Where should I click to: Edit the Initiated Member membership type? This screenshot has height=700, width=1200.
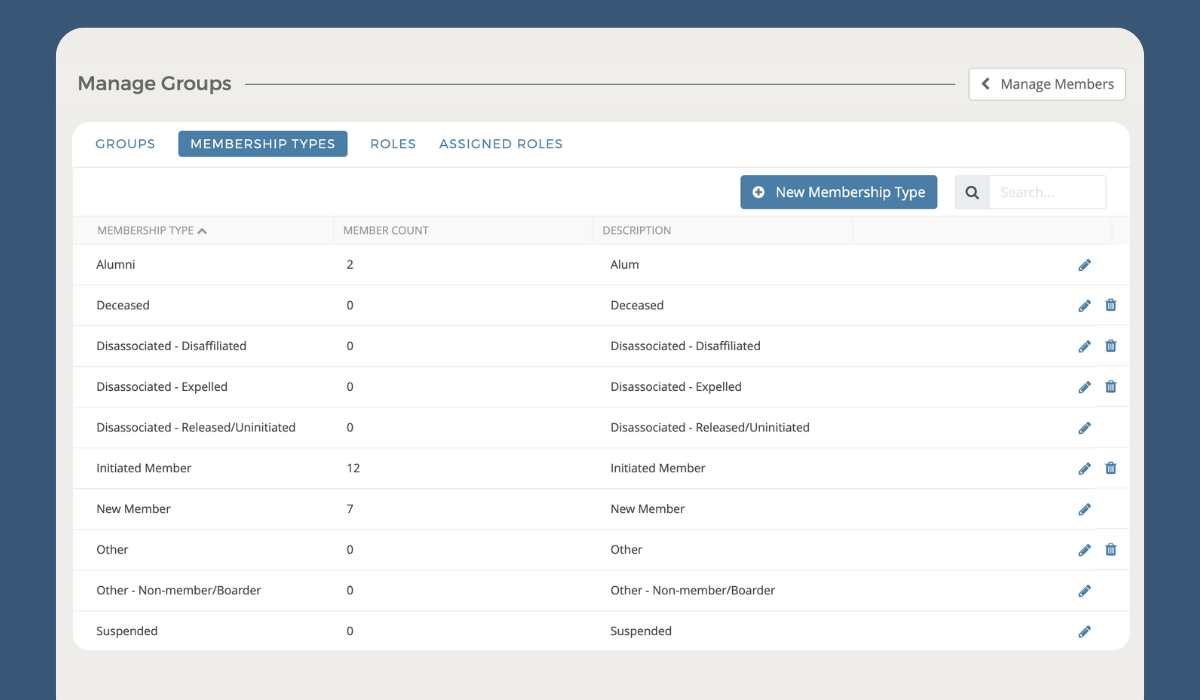tap(1085, 468)
